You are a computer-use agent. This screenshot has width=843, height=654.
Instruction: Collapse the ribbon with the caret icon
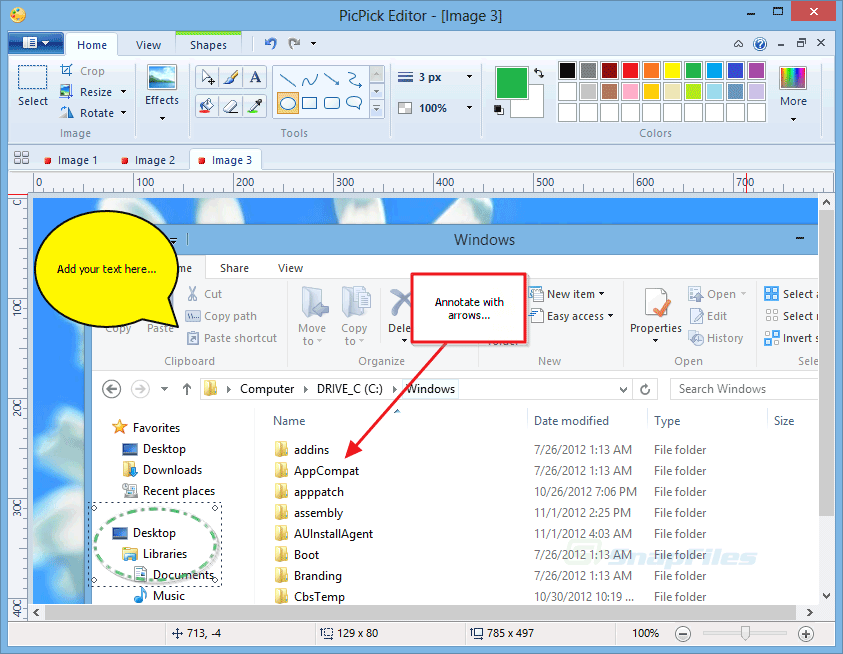point(739,44)
